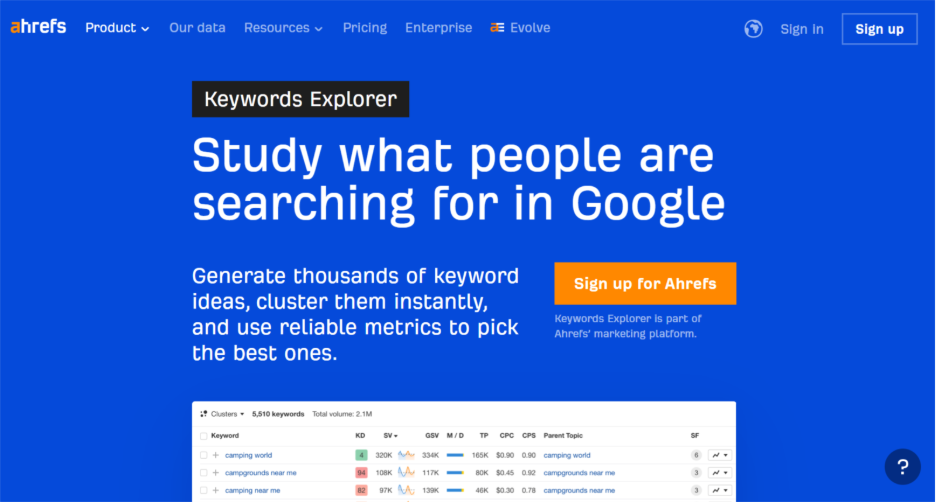Sort table by the SV column header
Viewport: 936px width, 502px height.
coord(390,436)
